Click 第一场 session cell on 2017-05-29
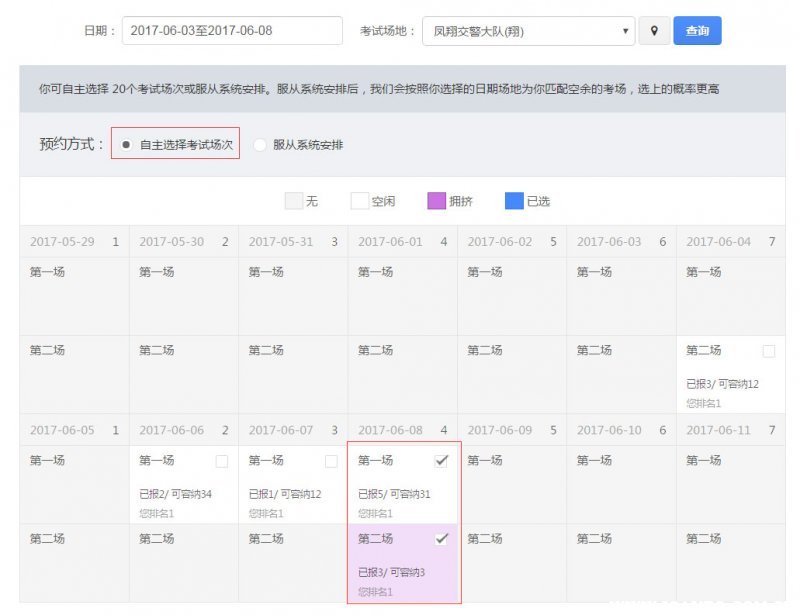 (74, 295)
